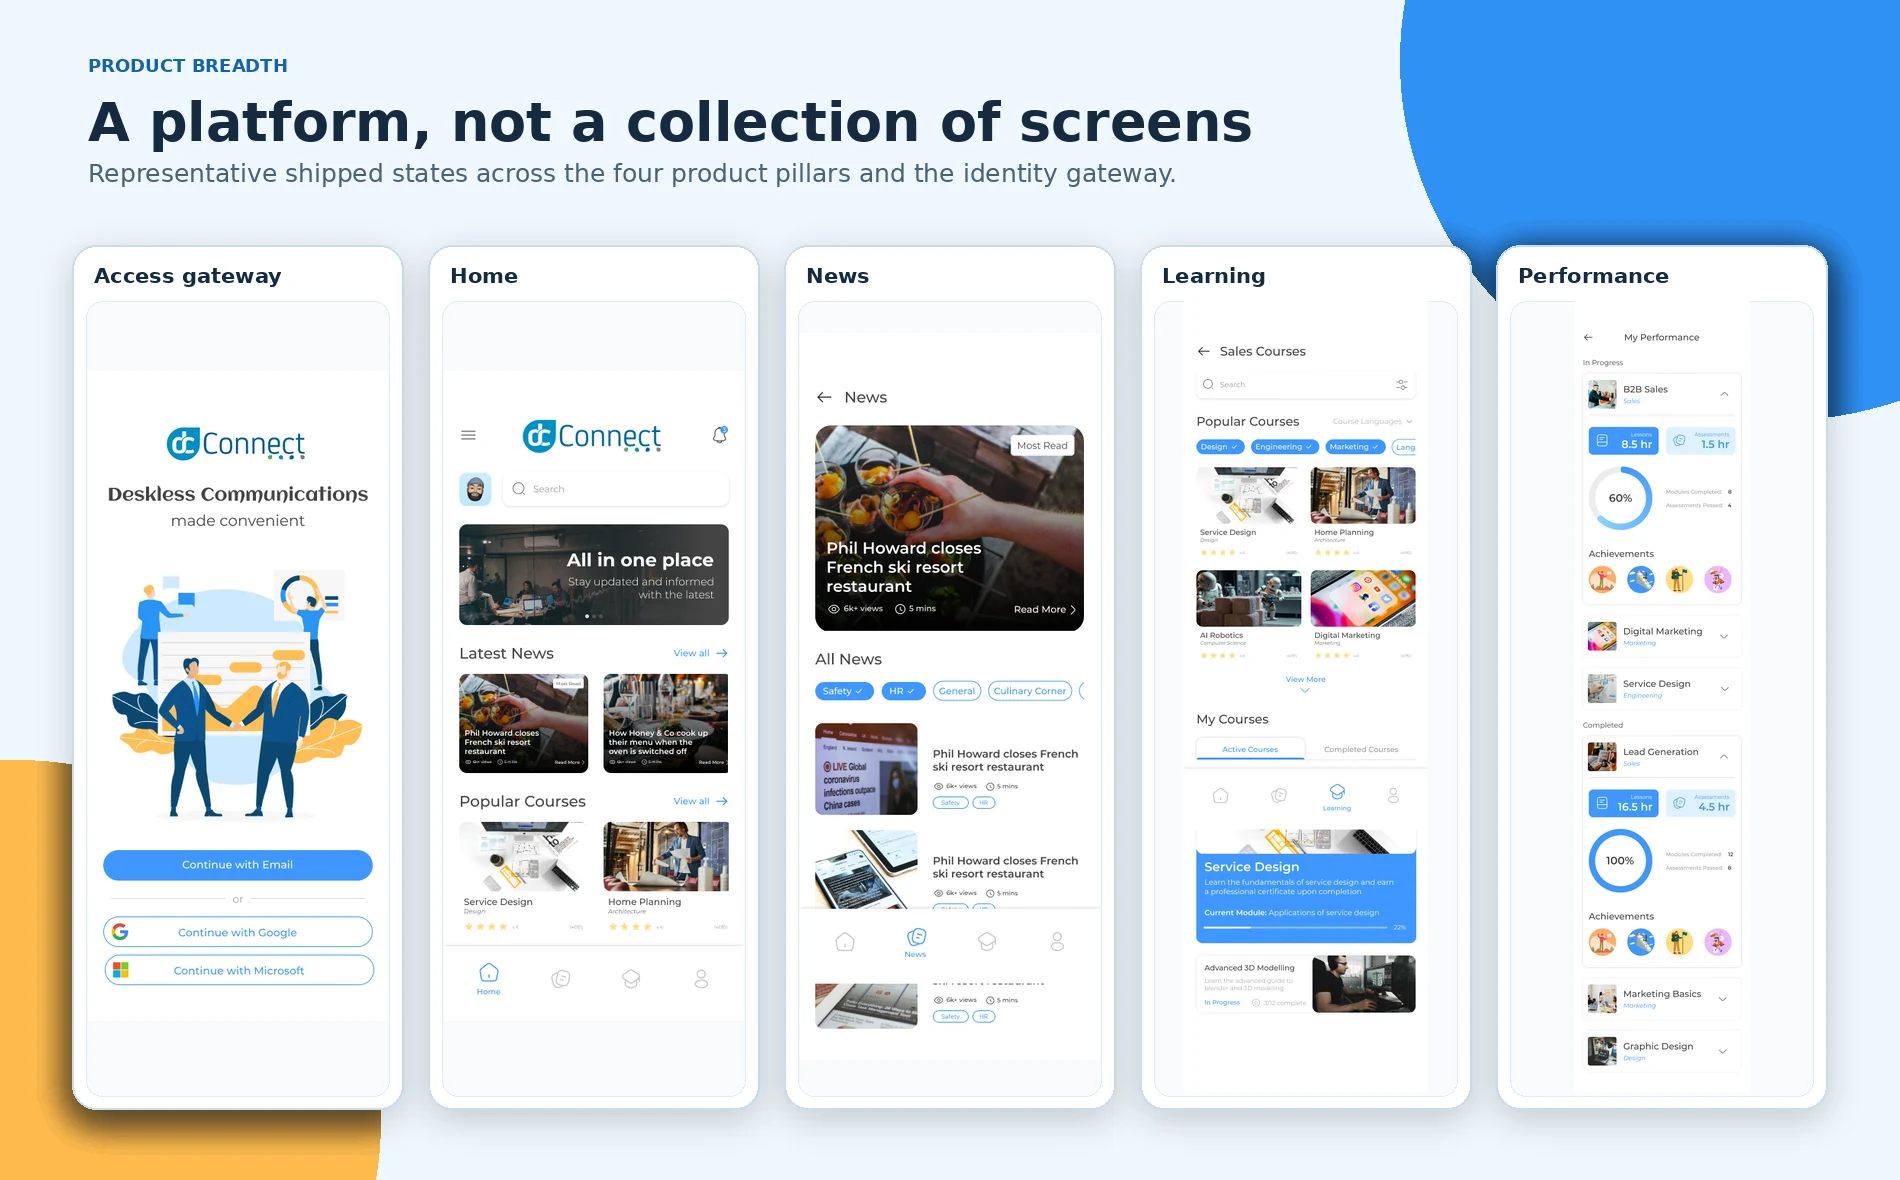Enable the General news filter chip

957,691
